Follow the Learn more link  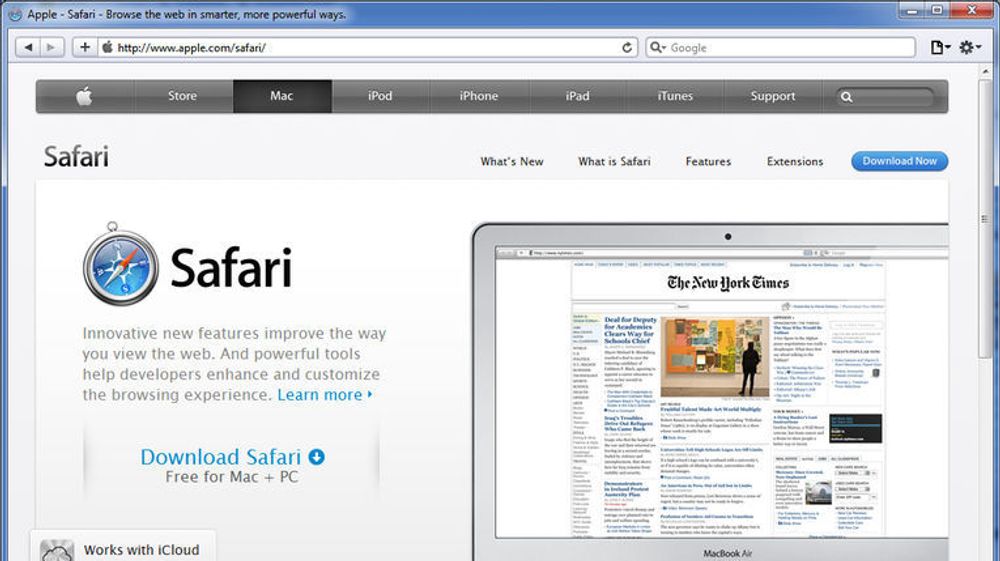tap(325, 395)
